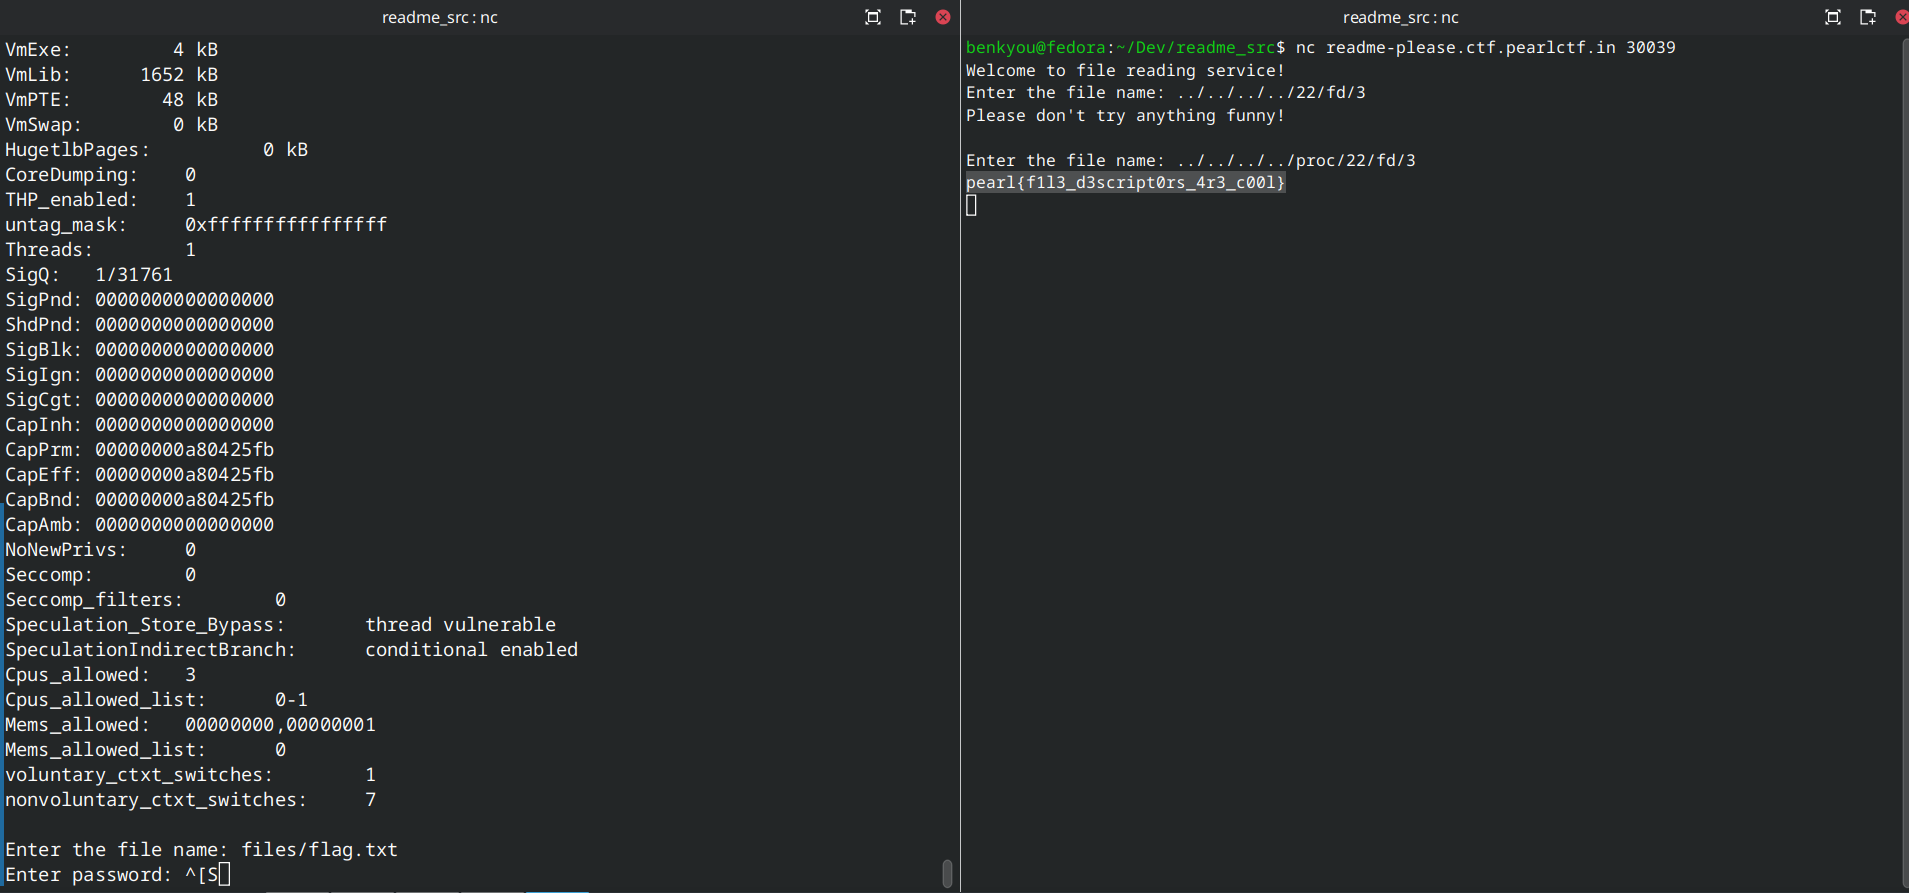Click the HugetlbPages line
This screenshot has height=893, width=1909.
coord(156,150)
